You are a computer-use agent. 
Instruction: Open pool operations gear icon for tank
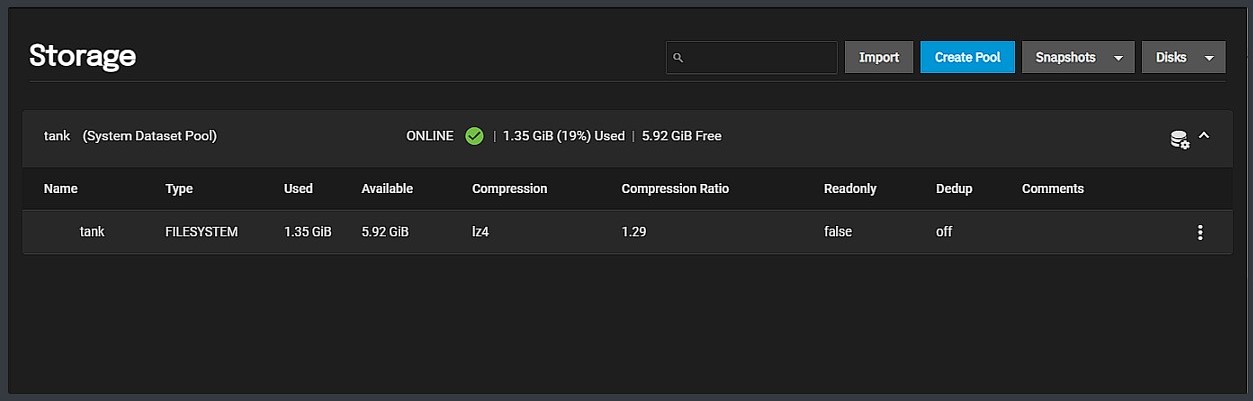(x=1179, y=139)
